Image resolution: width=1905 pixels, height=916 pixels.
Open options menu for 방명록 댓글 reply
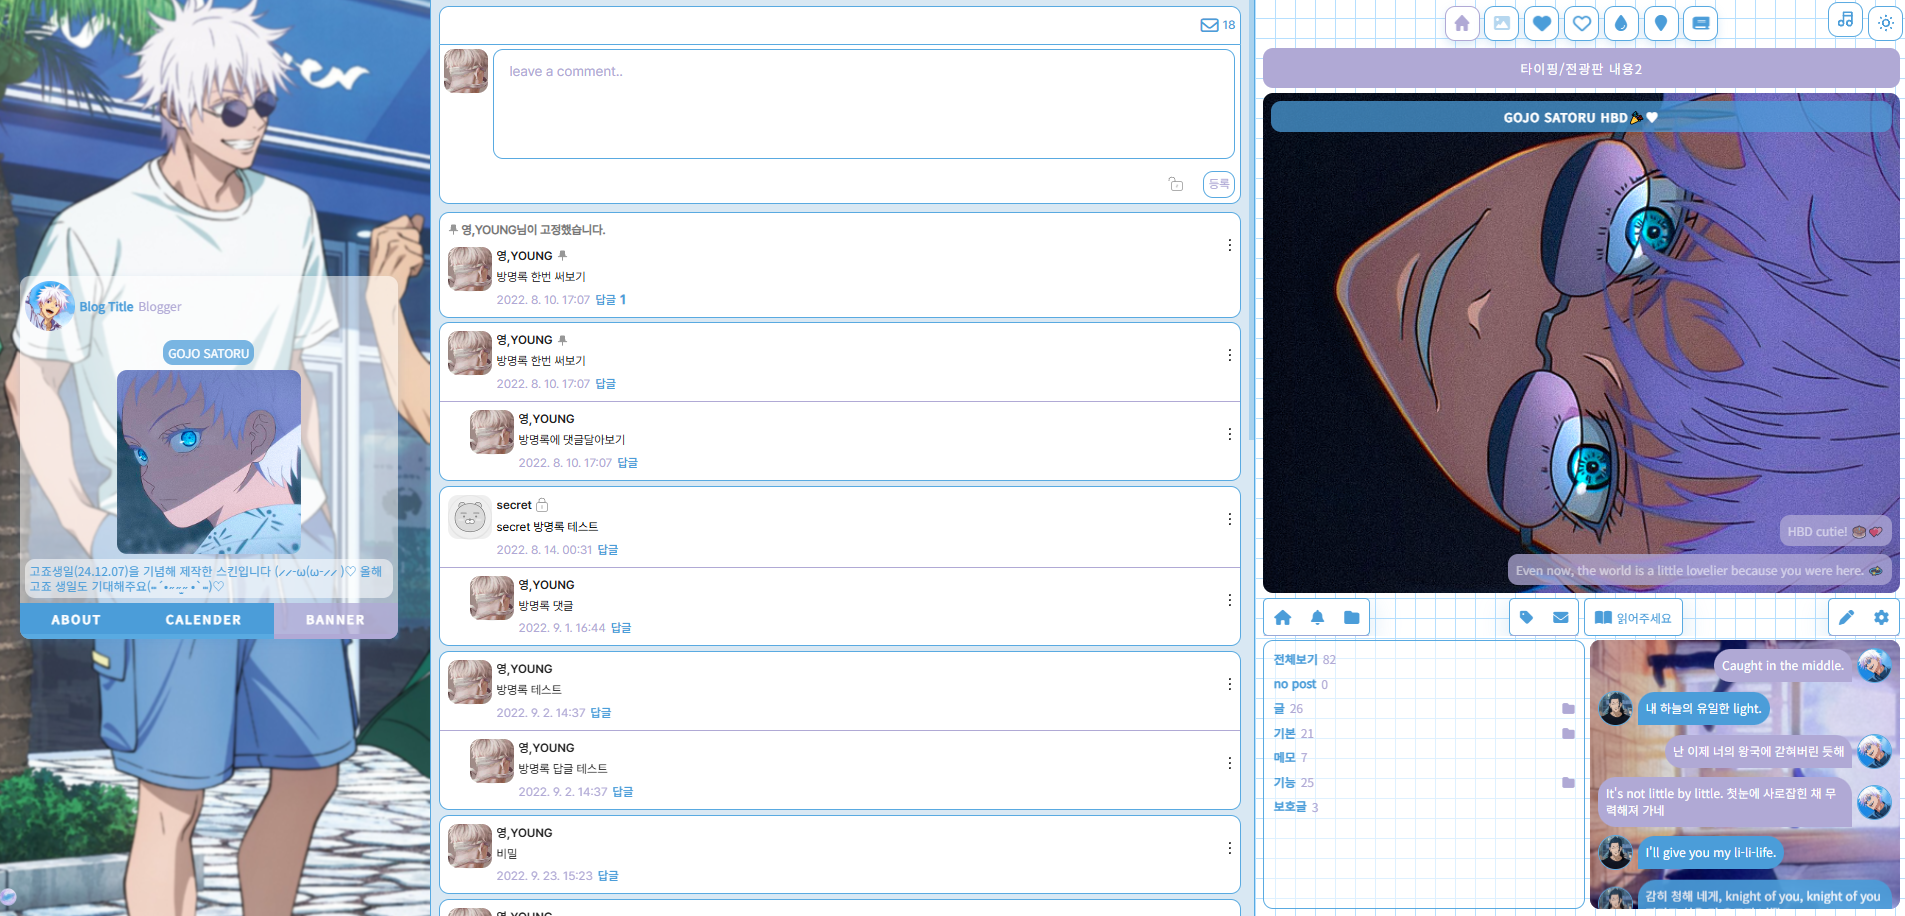pyautogui.click(x=1229, y=600)
